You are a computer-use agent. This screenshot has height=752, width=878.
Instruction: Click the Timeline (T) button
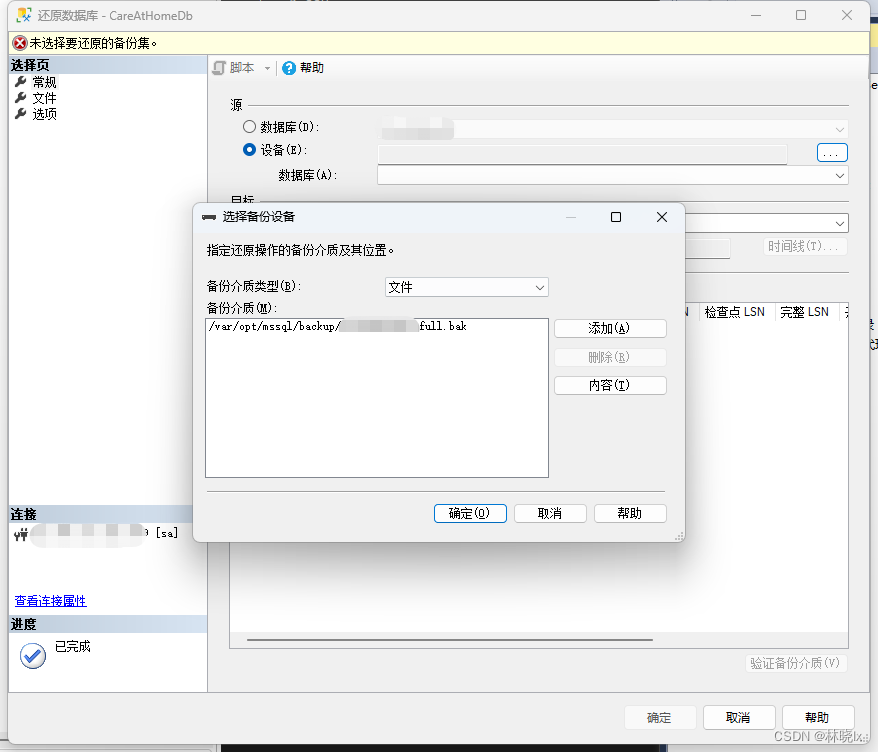(x=805, y=246)
